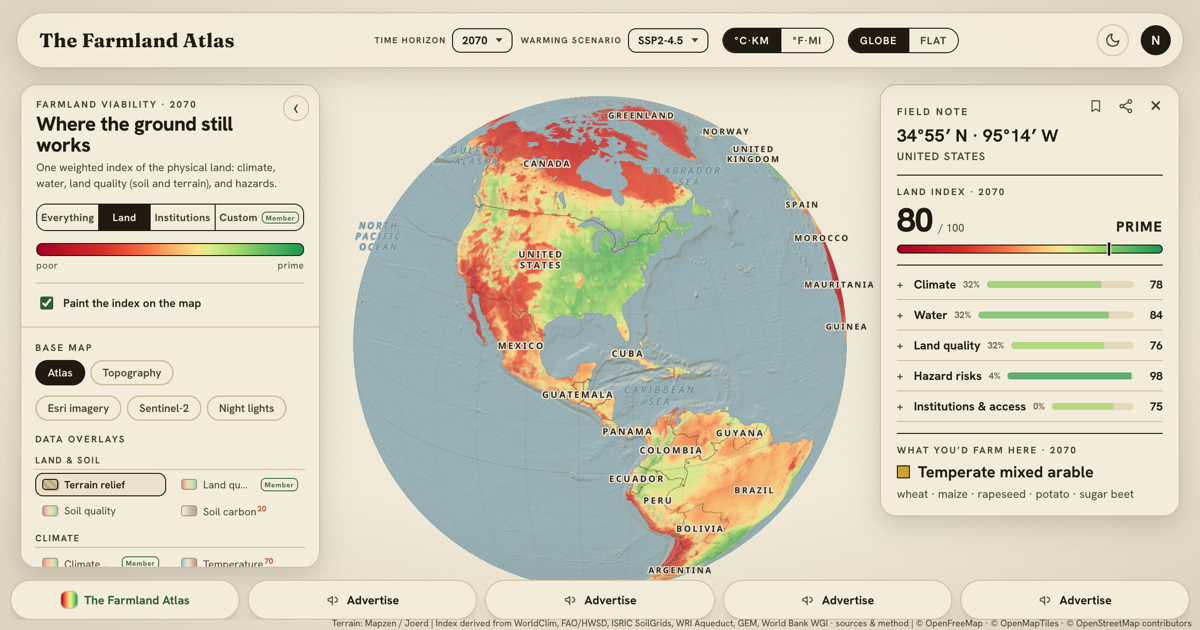The width and height of the screenshot is (1200, 630).
Task: Enable the Soil carbon overlay
Action: 224,511
